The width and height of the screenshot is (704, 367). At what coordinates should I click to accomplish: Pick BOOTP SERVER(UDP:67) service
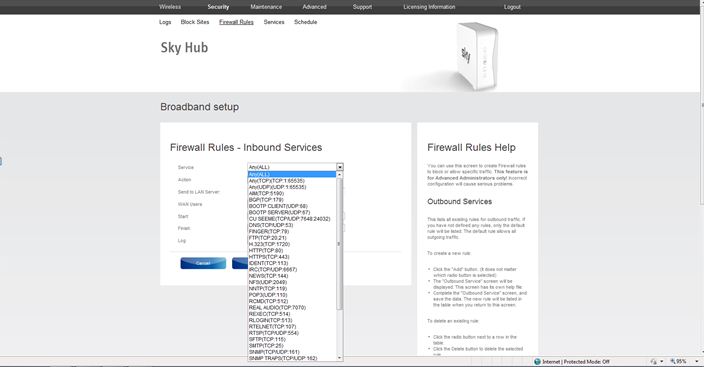[x=292, y=212]
